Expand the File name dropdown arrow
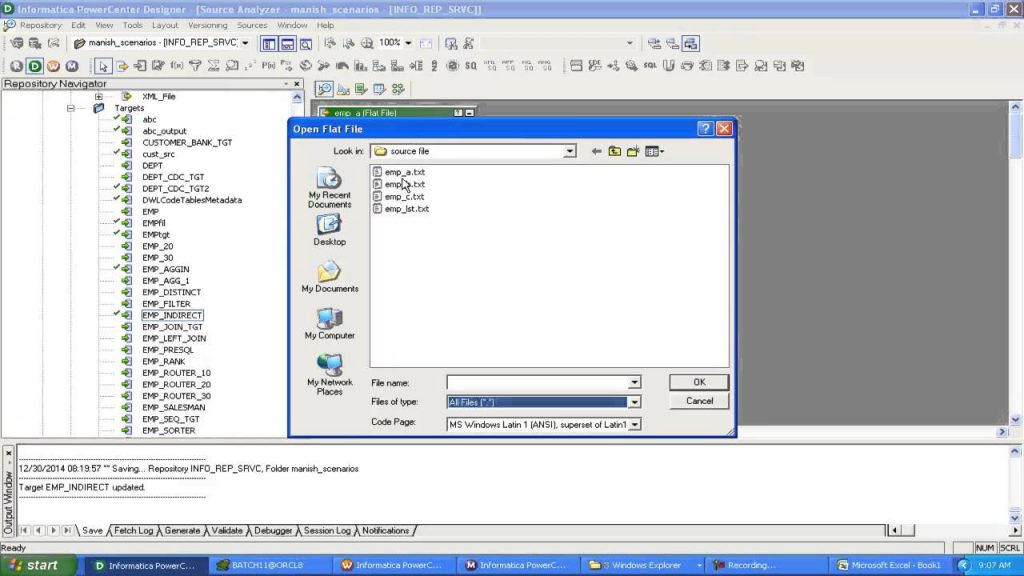The image size is (1024, 576). [x=634, y=383]
